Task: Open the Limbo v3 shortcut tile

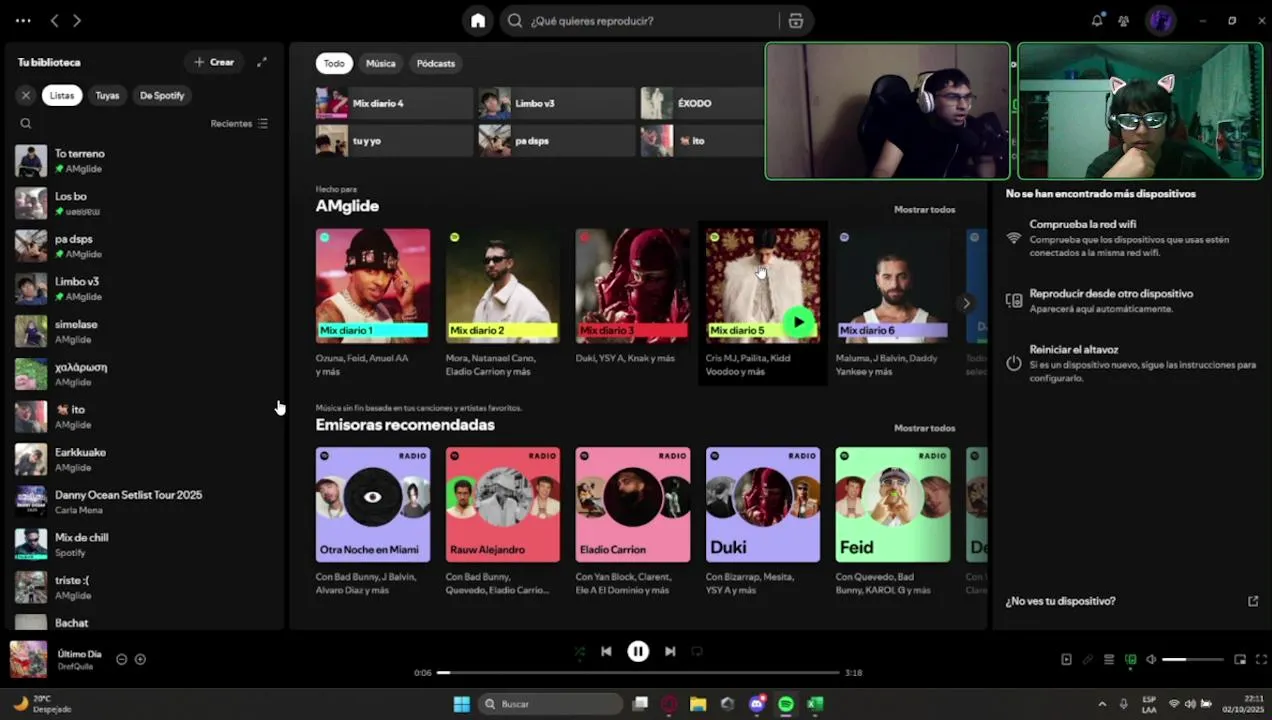Action: click(x=556, y=103)
